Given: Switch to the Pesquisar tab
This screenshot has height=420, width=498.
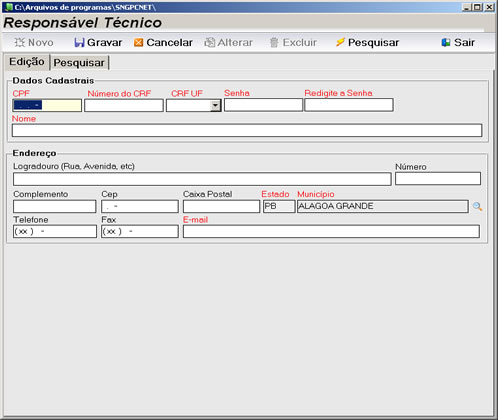Looking at the screenshot, I should coord(79,63).
